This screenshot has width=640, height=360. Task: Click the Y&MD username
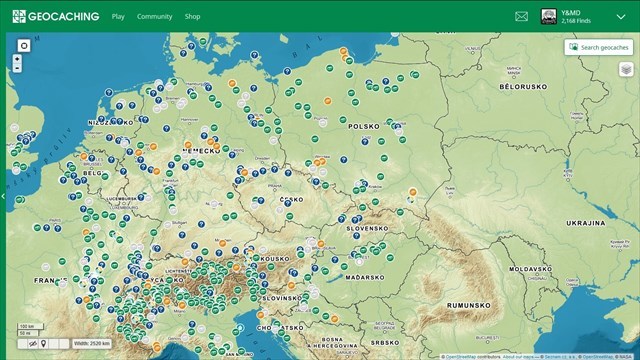(571, 13)
